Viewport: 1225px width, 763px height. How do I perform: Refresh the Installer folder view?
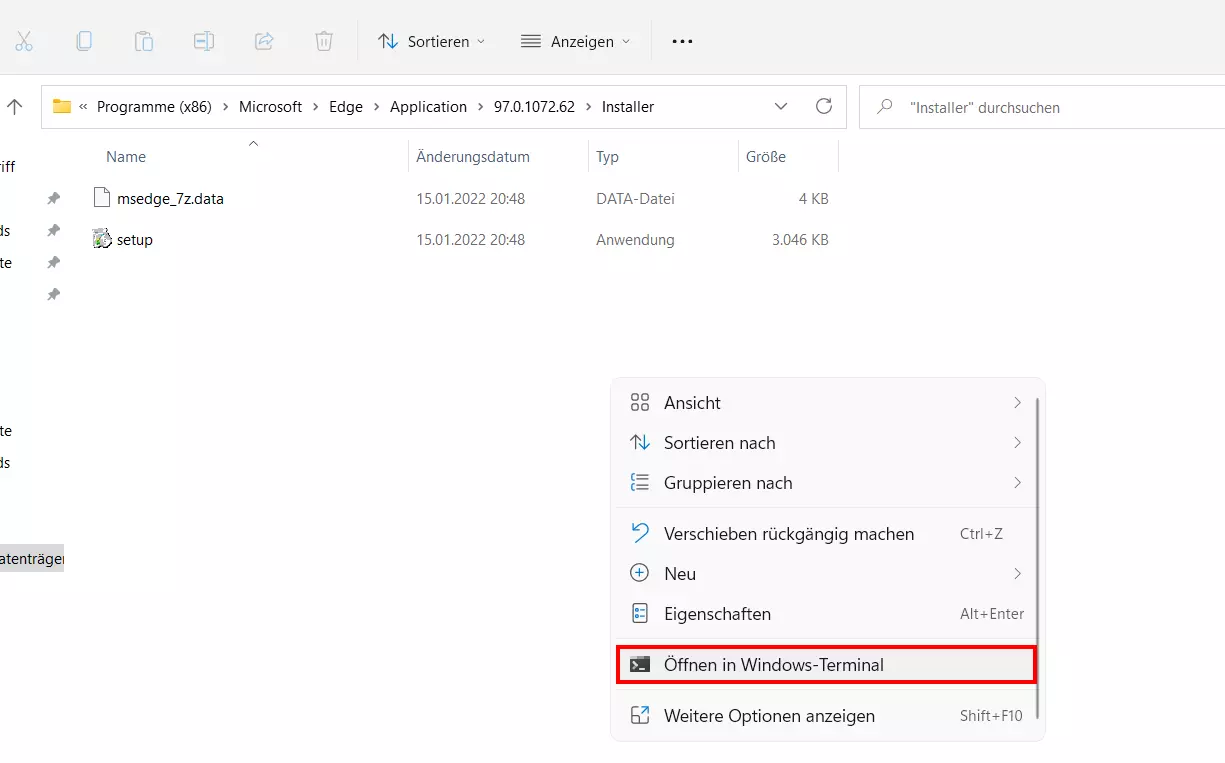tap(824, 106)
